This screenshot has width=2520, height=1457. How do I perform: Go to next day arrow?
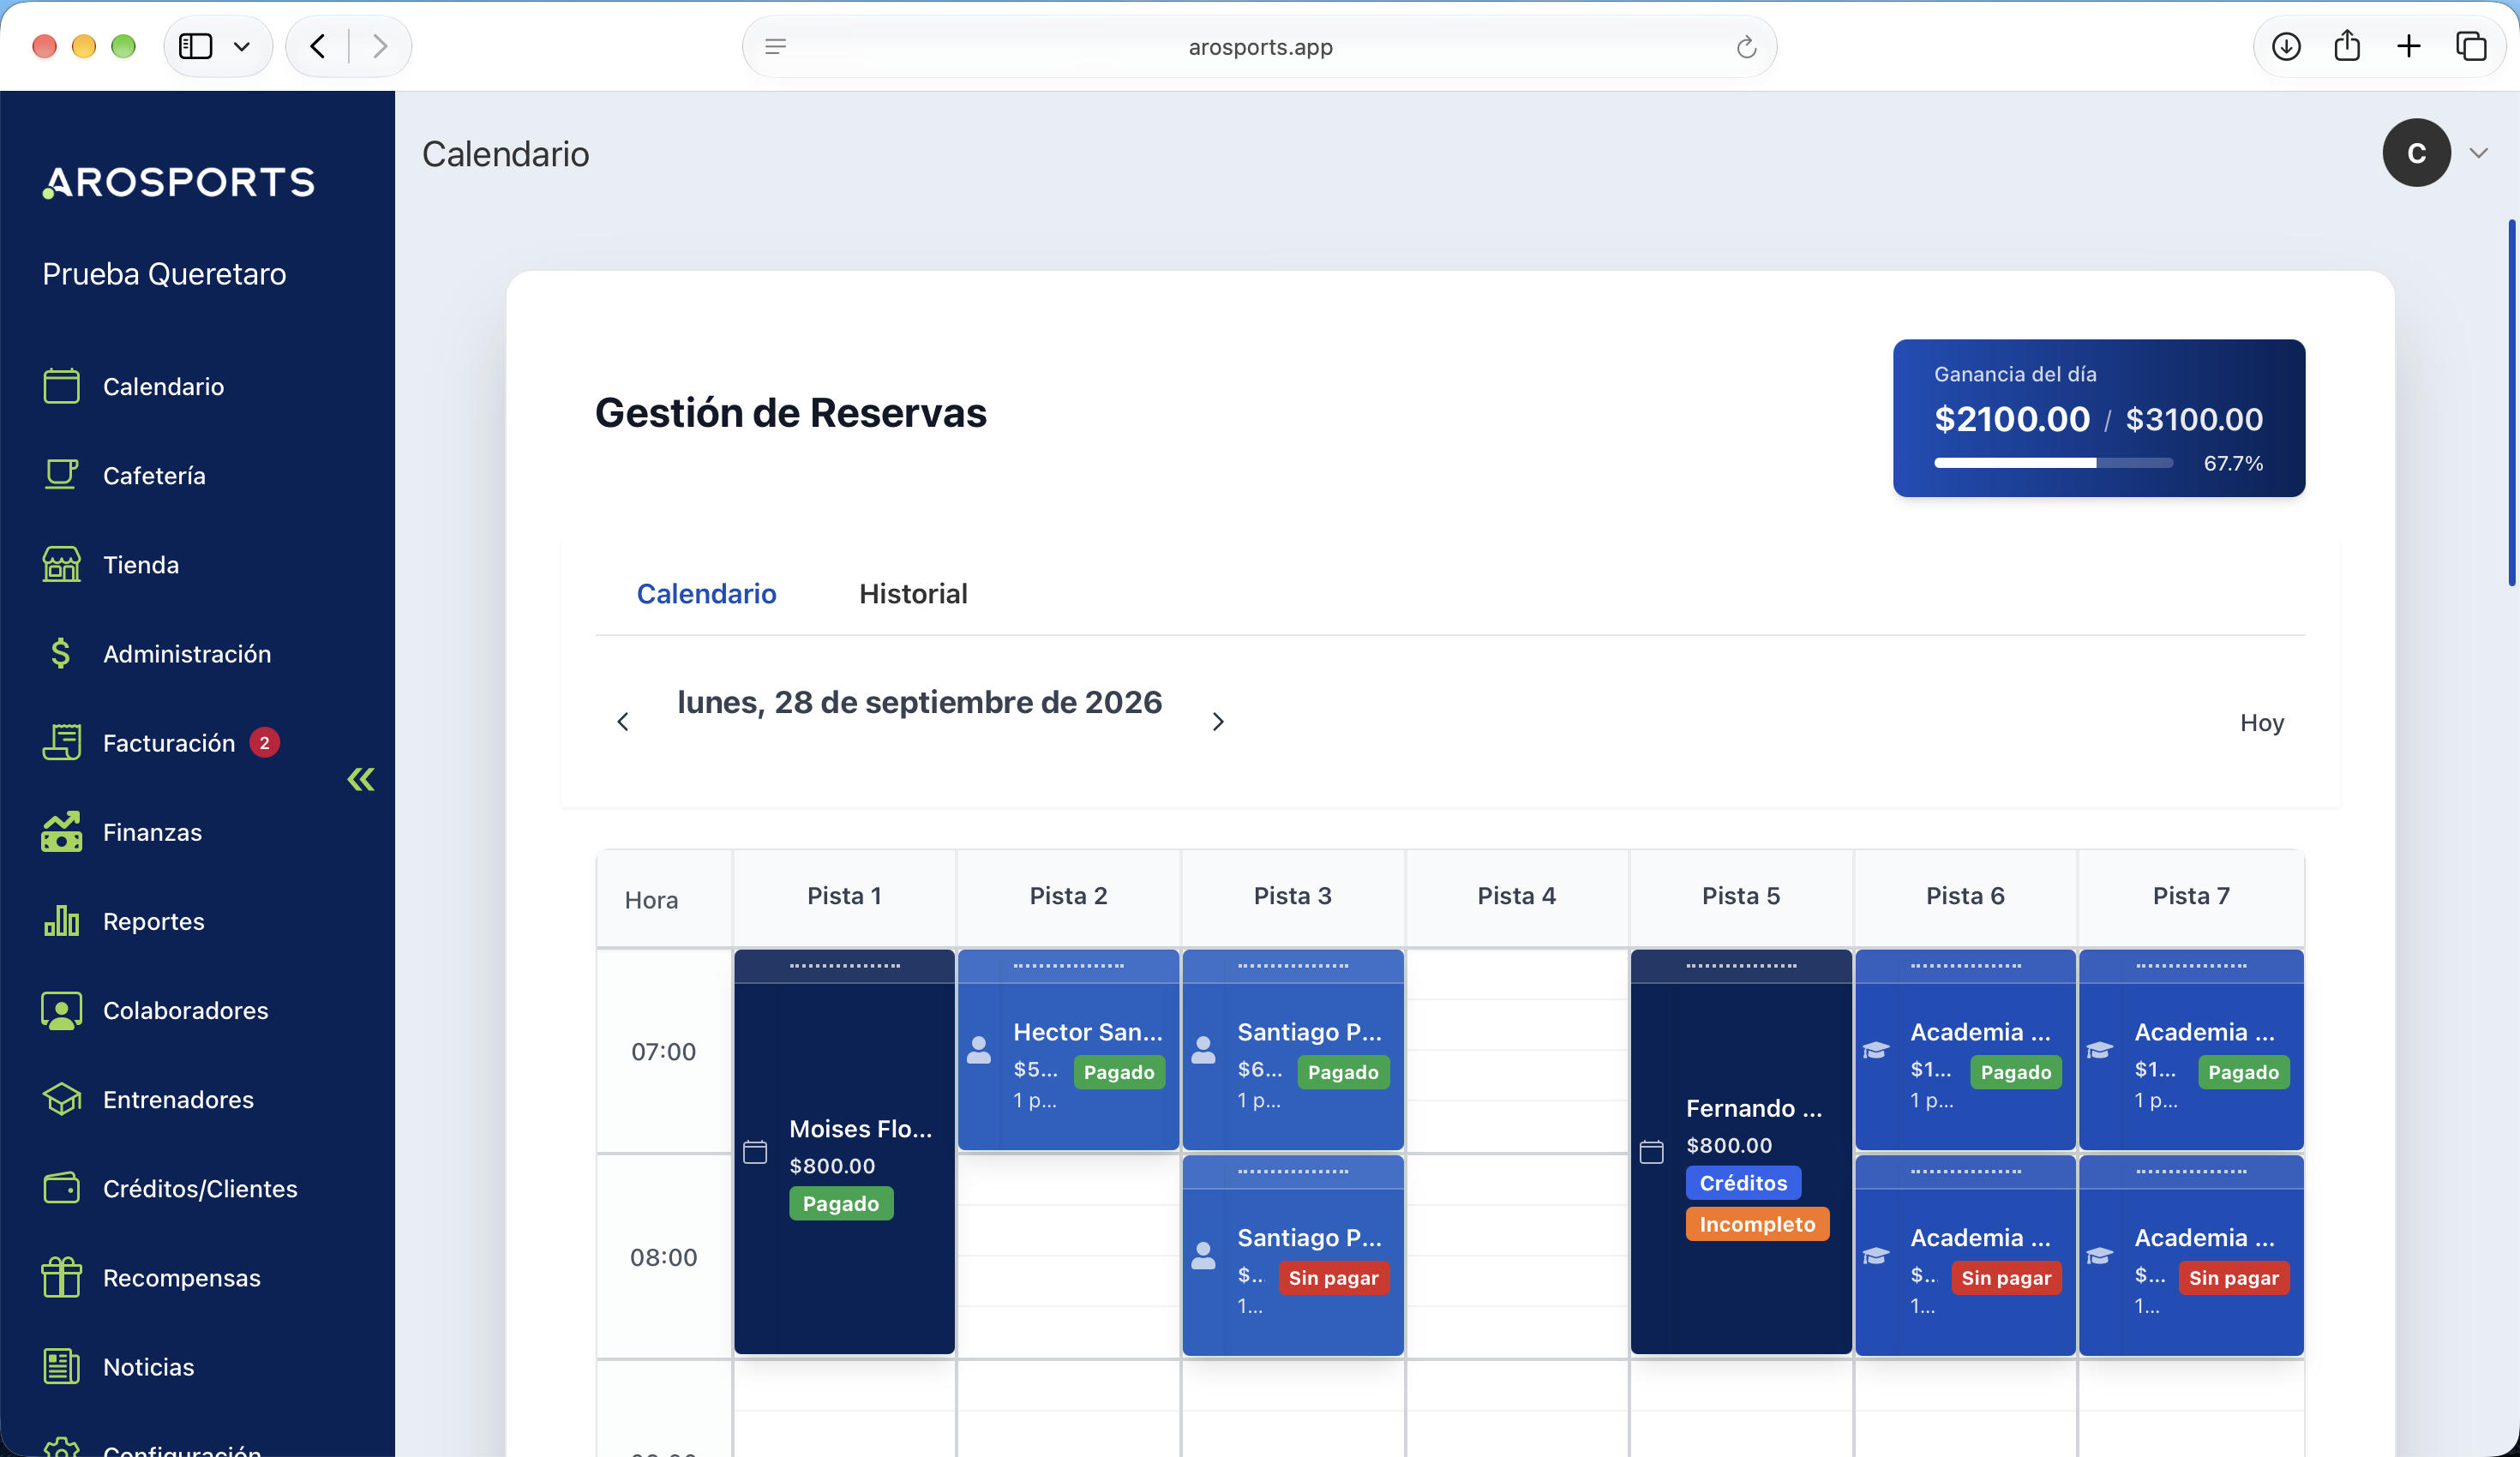pyautogui.click(x=1218, y=722)
